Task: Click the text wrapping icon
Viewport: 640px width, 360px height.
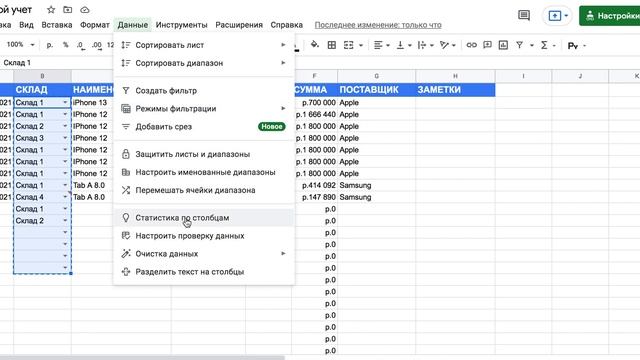Action: (422, 45)
